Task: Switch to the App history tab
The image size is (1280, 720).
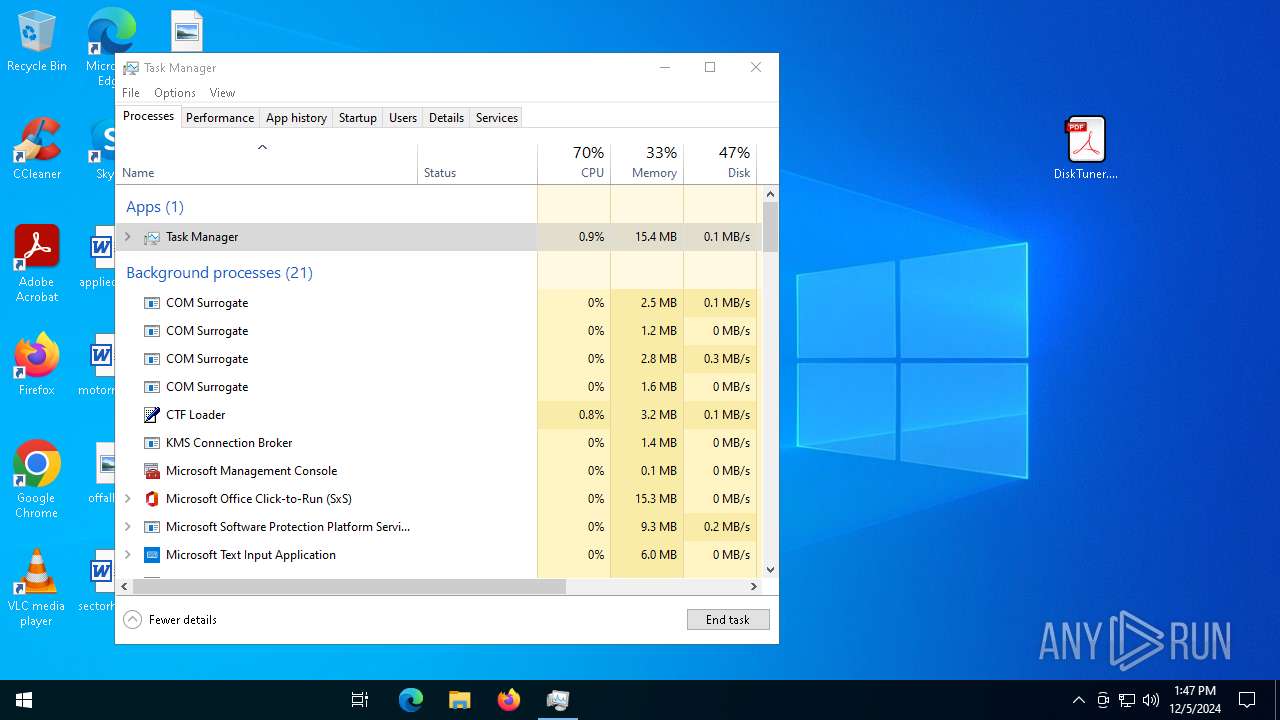Action: pos(296,118)
